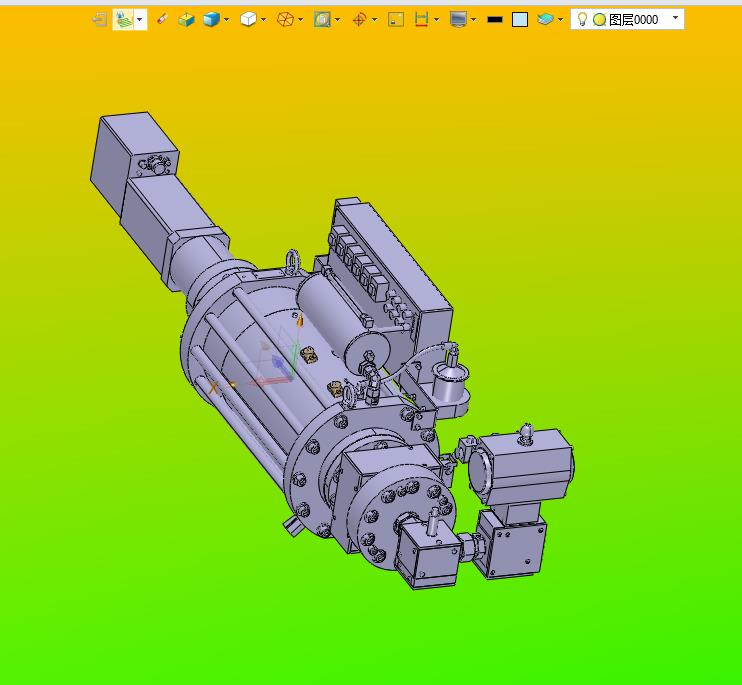Click the red crosshair target icon
This screenshot has height=685, width=742.
[x=360, y=19]
